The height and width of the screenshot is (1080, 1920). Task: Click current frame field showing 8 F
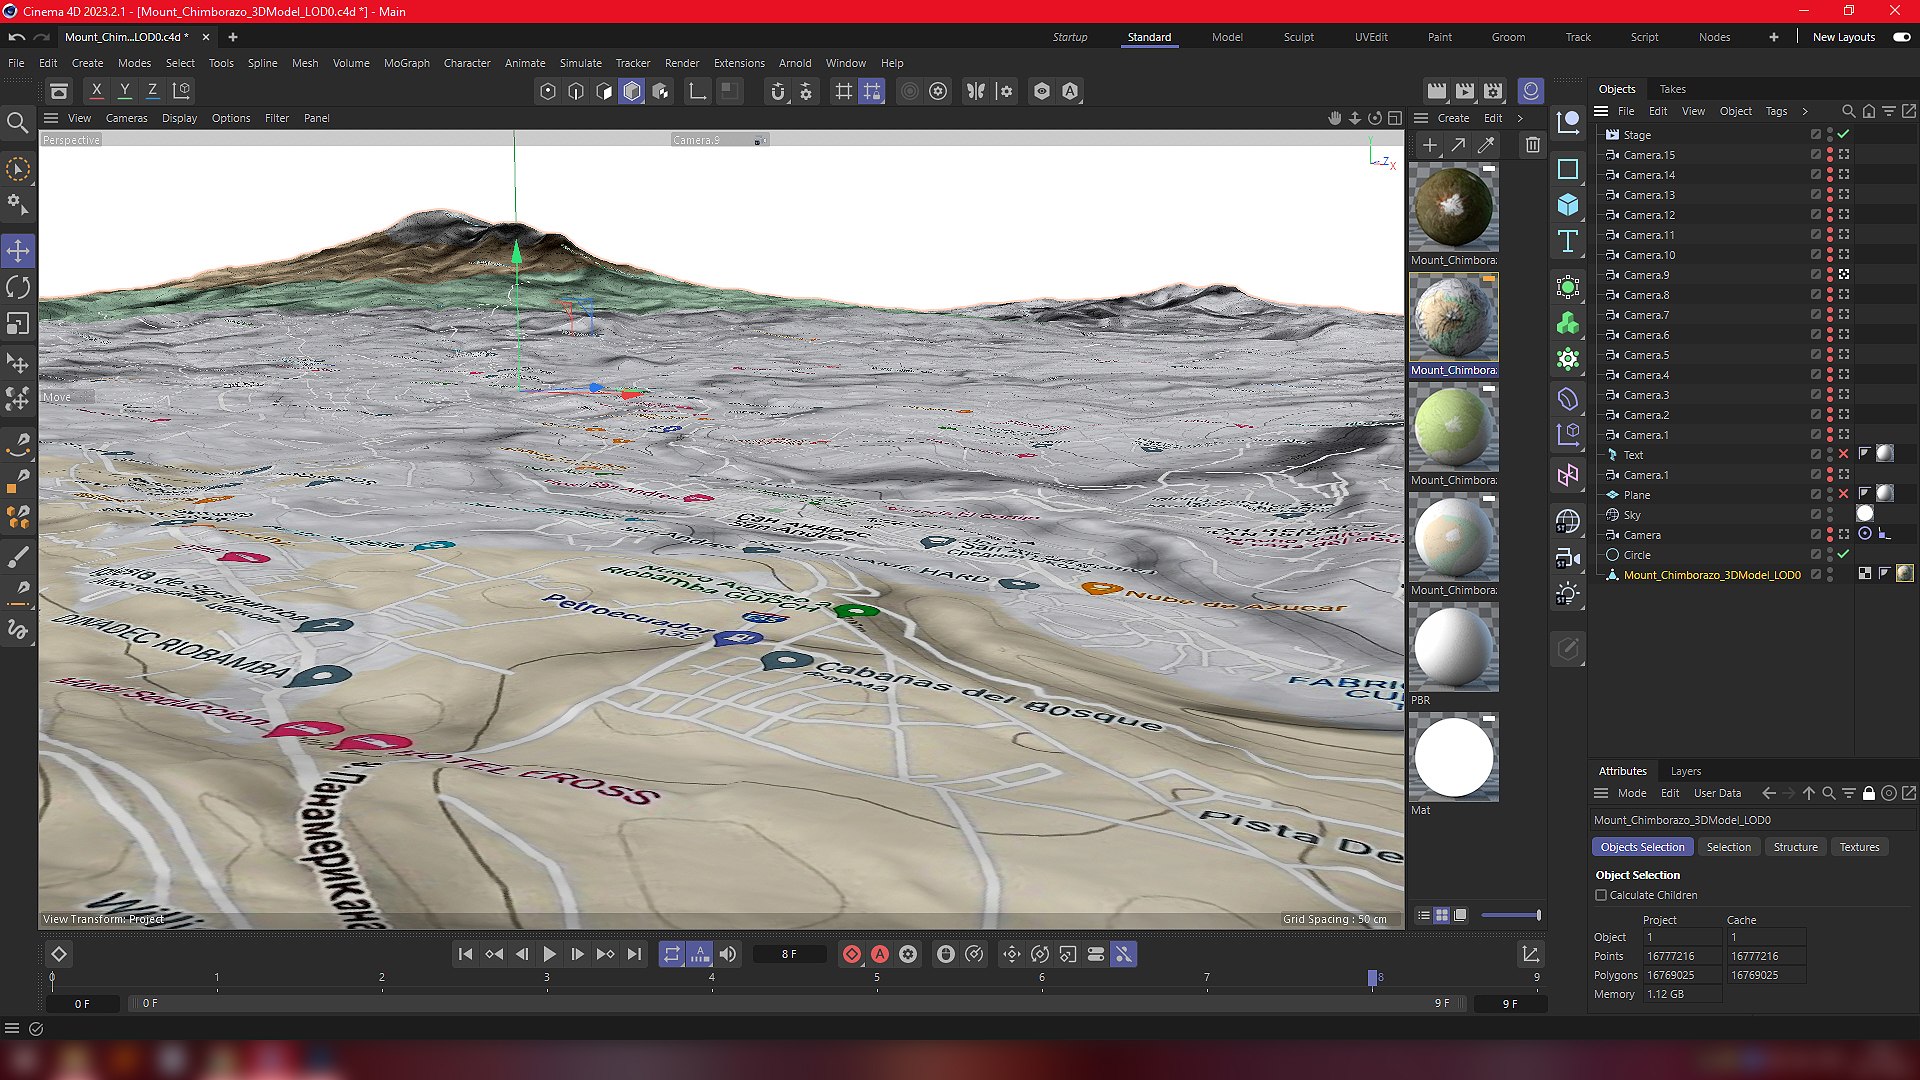pos(789,954)
